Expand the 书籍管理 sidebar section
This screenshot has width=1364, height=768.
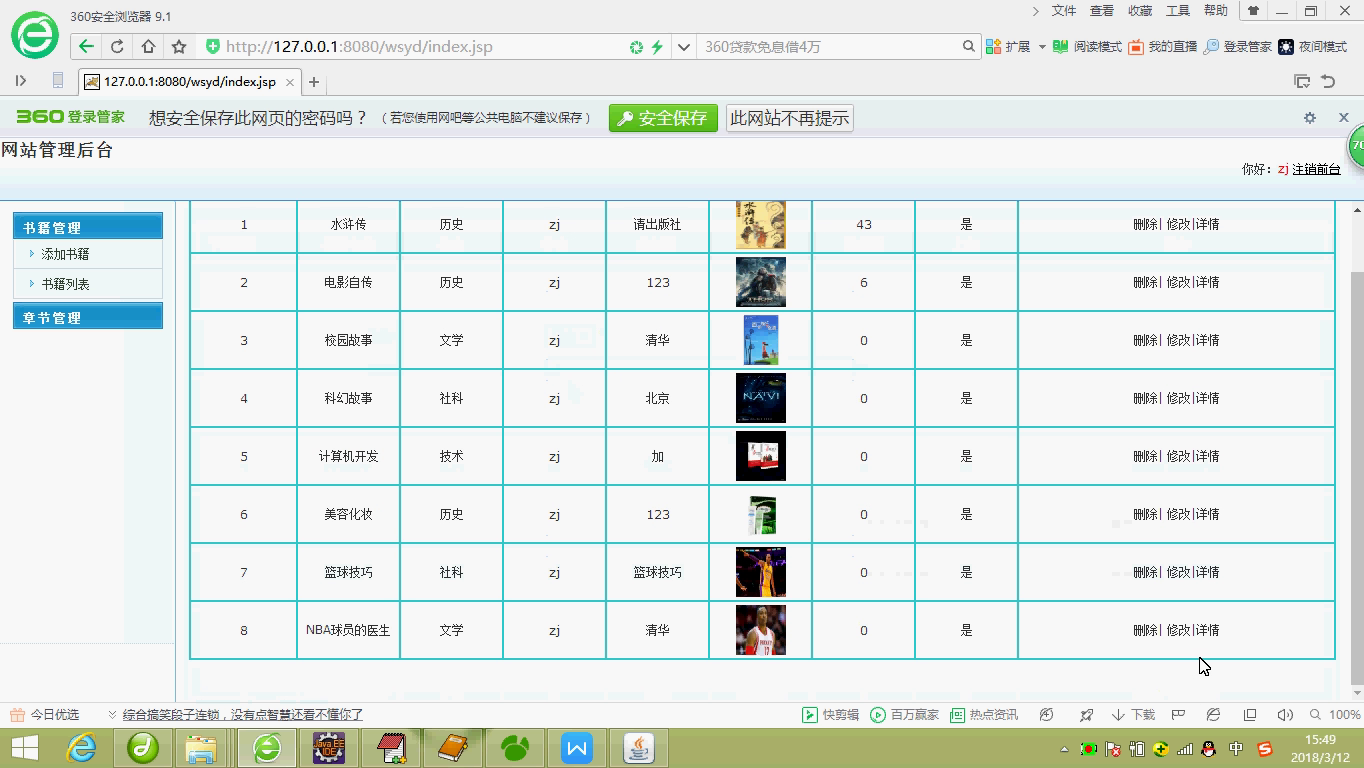pyautogui.click(x=88, y=227)
